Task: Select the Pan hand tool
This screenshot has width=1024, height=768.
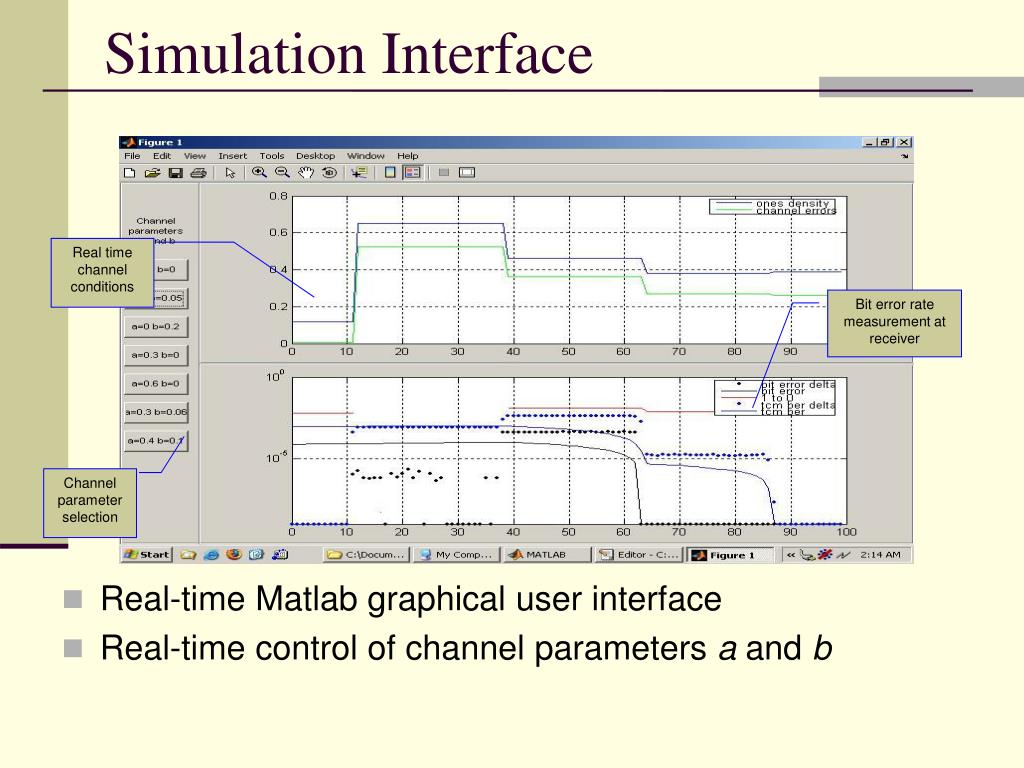Action: pyautogui.click(x=306, y=172)
